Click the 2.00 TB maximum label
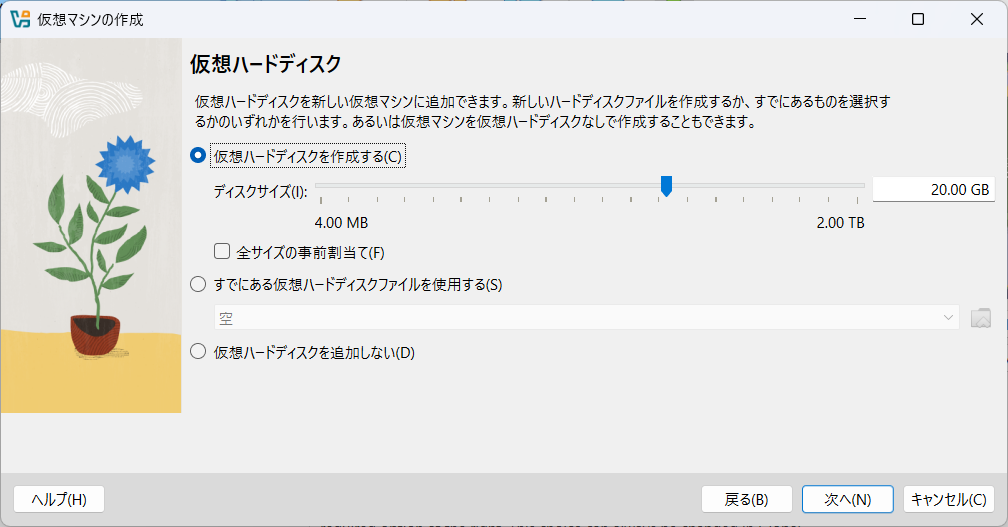Viewport: 1008px width, 527px height. pyautogui.click(x=840, y=223)
